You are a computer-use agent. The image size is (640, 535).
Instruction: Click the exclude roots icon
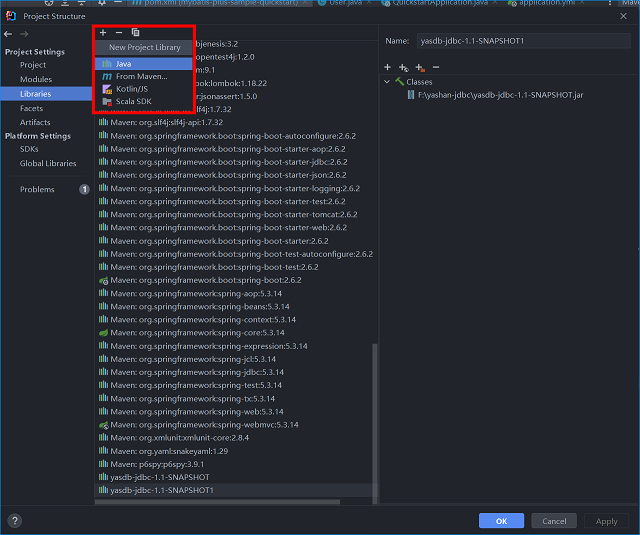click(419, 67)
